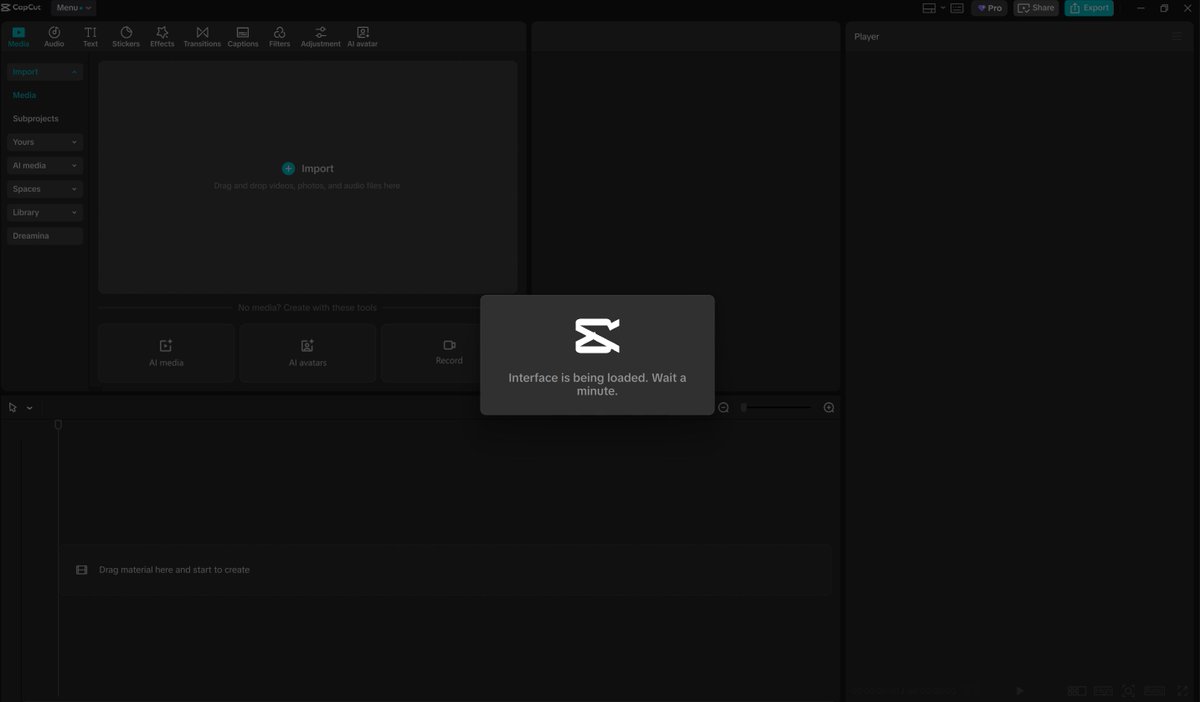This screenshot has height=702, width=1200.
Task: Click the Share button
Action: [x=1036, y=8]
